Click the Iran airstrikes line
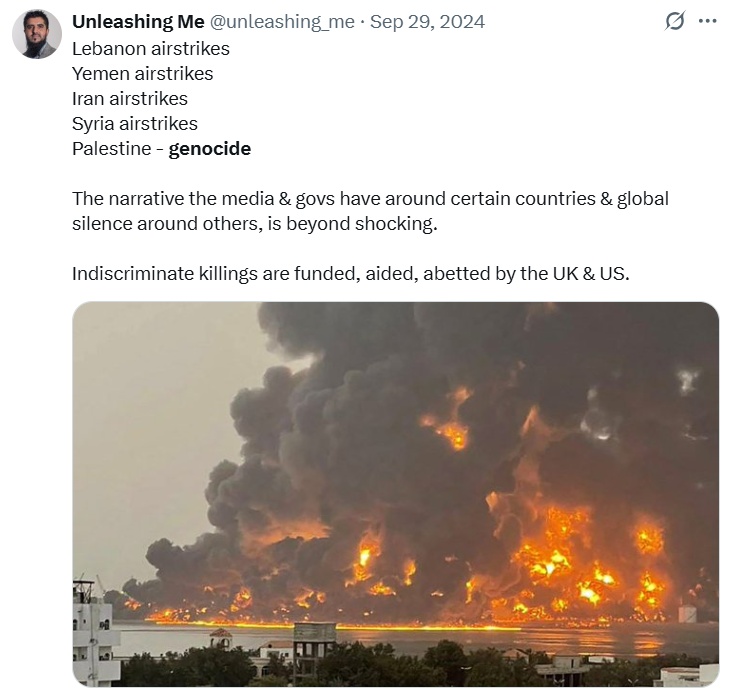The image size is (736, 700). tap(130, 98)
